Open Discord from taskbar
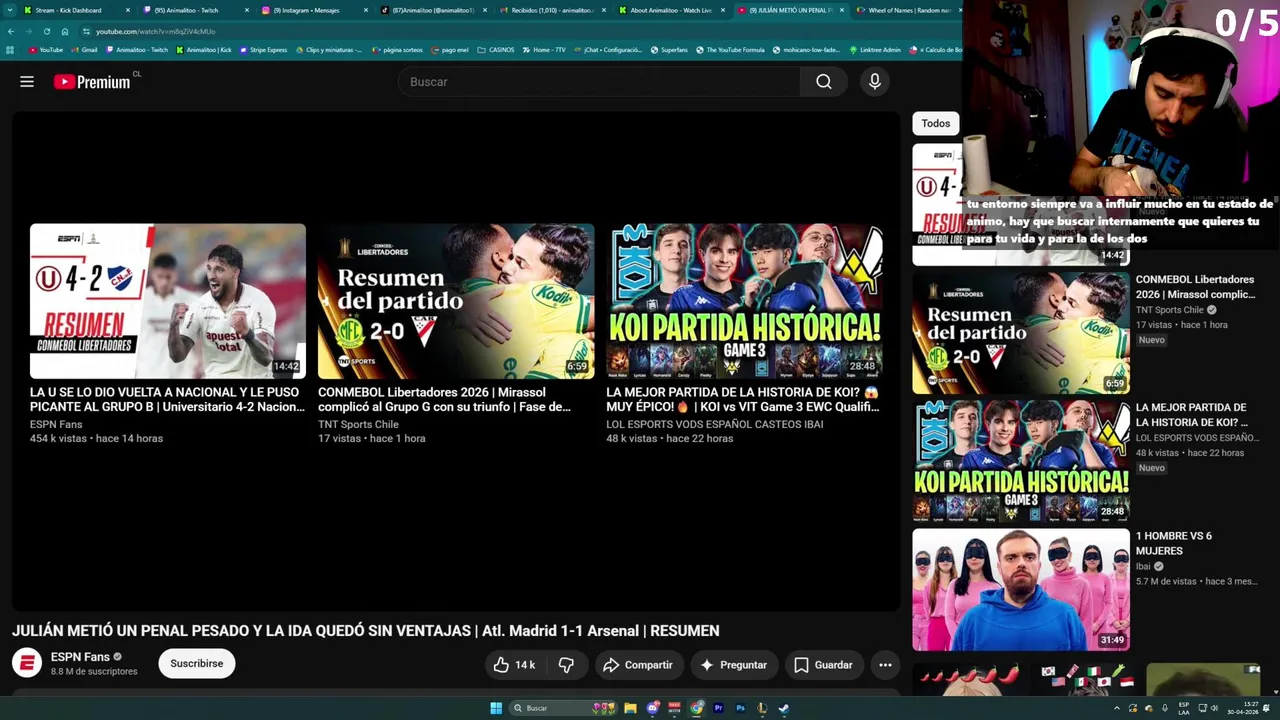1280x720 pixels. pos(652,708)
